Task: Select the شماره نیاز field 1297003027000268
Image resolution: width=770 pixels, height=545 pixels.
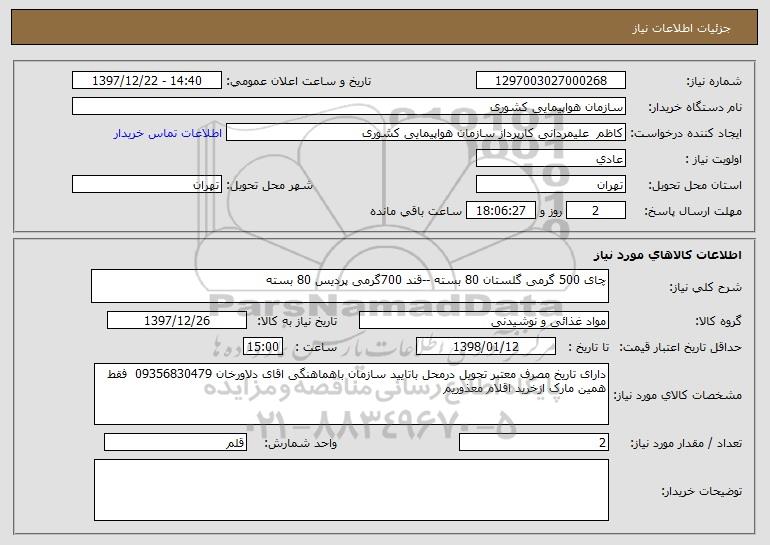Action: tap(550, 81)
